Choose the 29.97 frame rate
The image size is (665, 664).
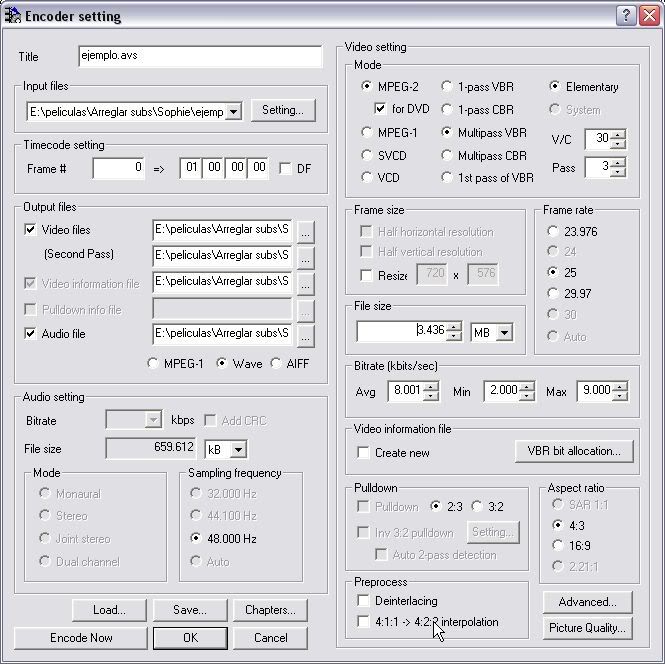coord(555,293)
